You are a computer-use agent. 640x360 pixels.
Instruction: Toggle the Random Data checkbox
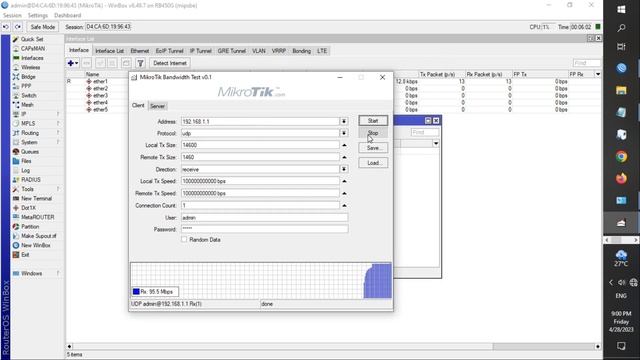click(184, 240)
